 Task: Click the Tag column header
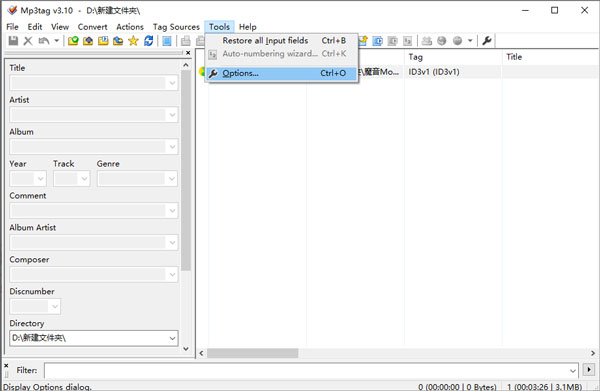pos(453,57)
